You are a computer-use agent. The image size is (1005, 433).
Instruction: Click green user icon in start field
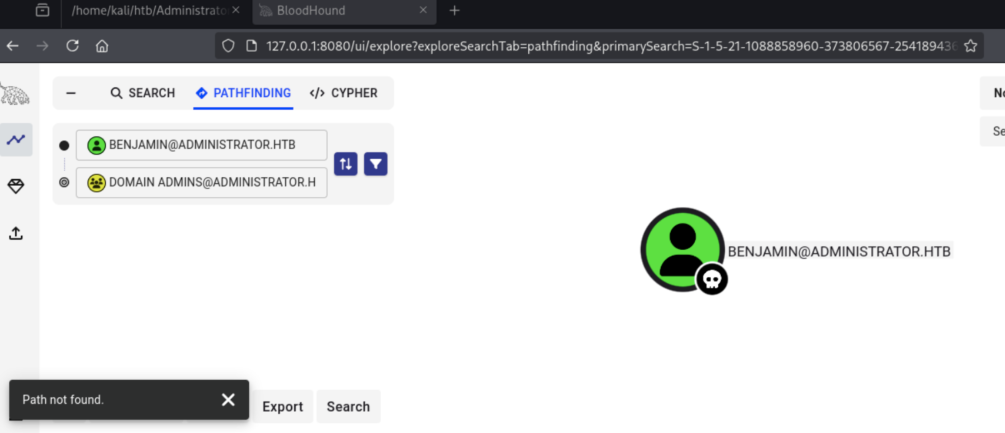point(96,145)
